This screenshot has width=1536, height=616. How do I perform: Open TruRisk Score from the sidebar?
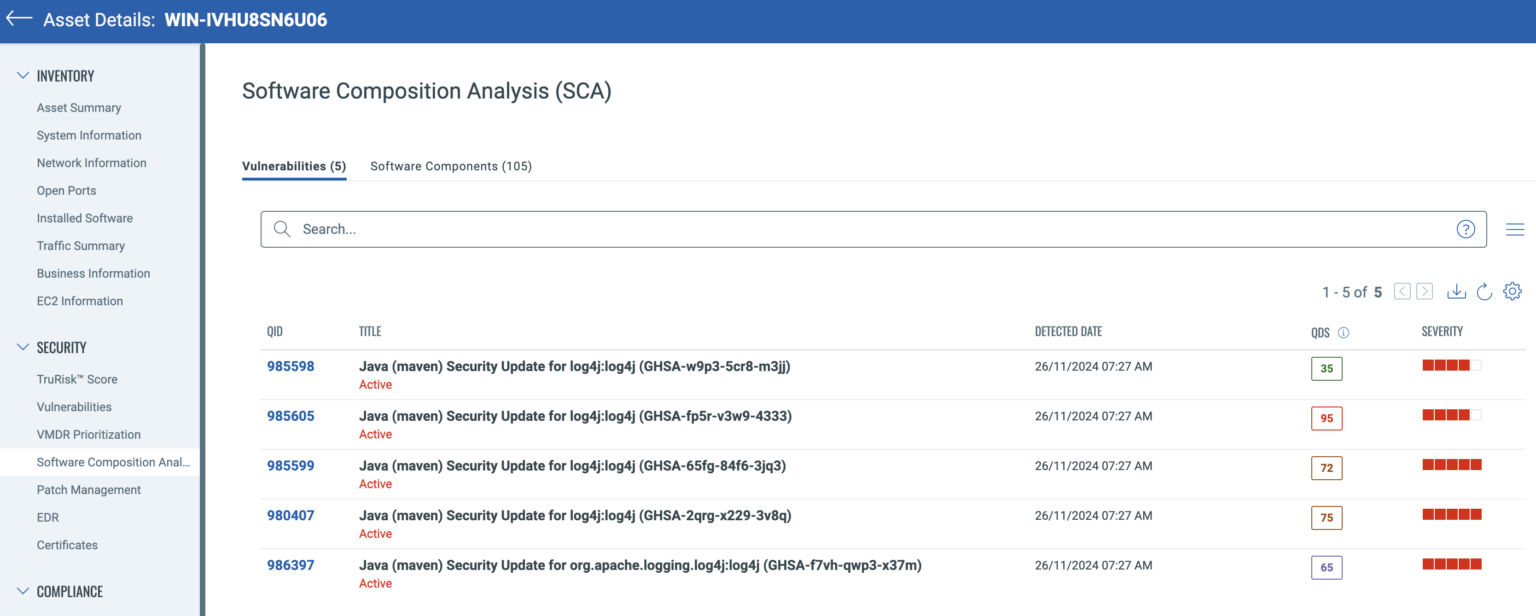click(78, 379)
